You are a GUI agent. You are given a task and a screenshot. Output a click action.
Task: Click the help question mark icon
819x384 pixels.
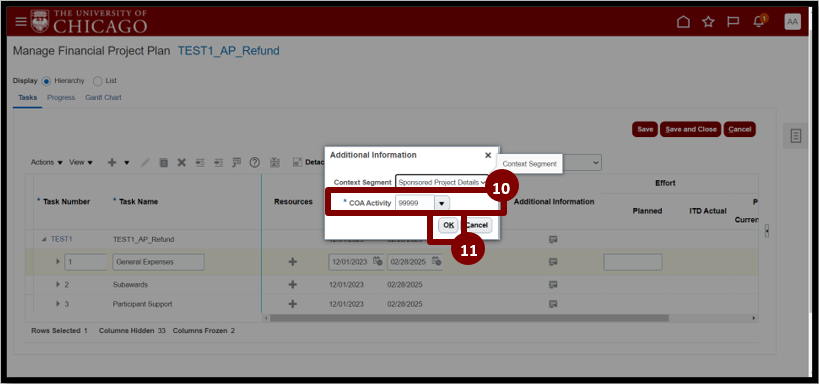tap(255, 162)
